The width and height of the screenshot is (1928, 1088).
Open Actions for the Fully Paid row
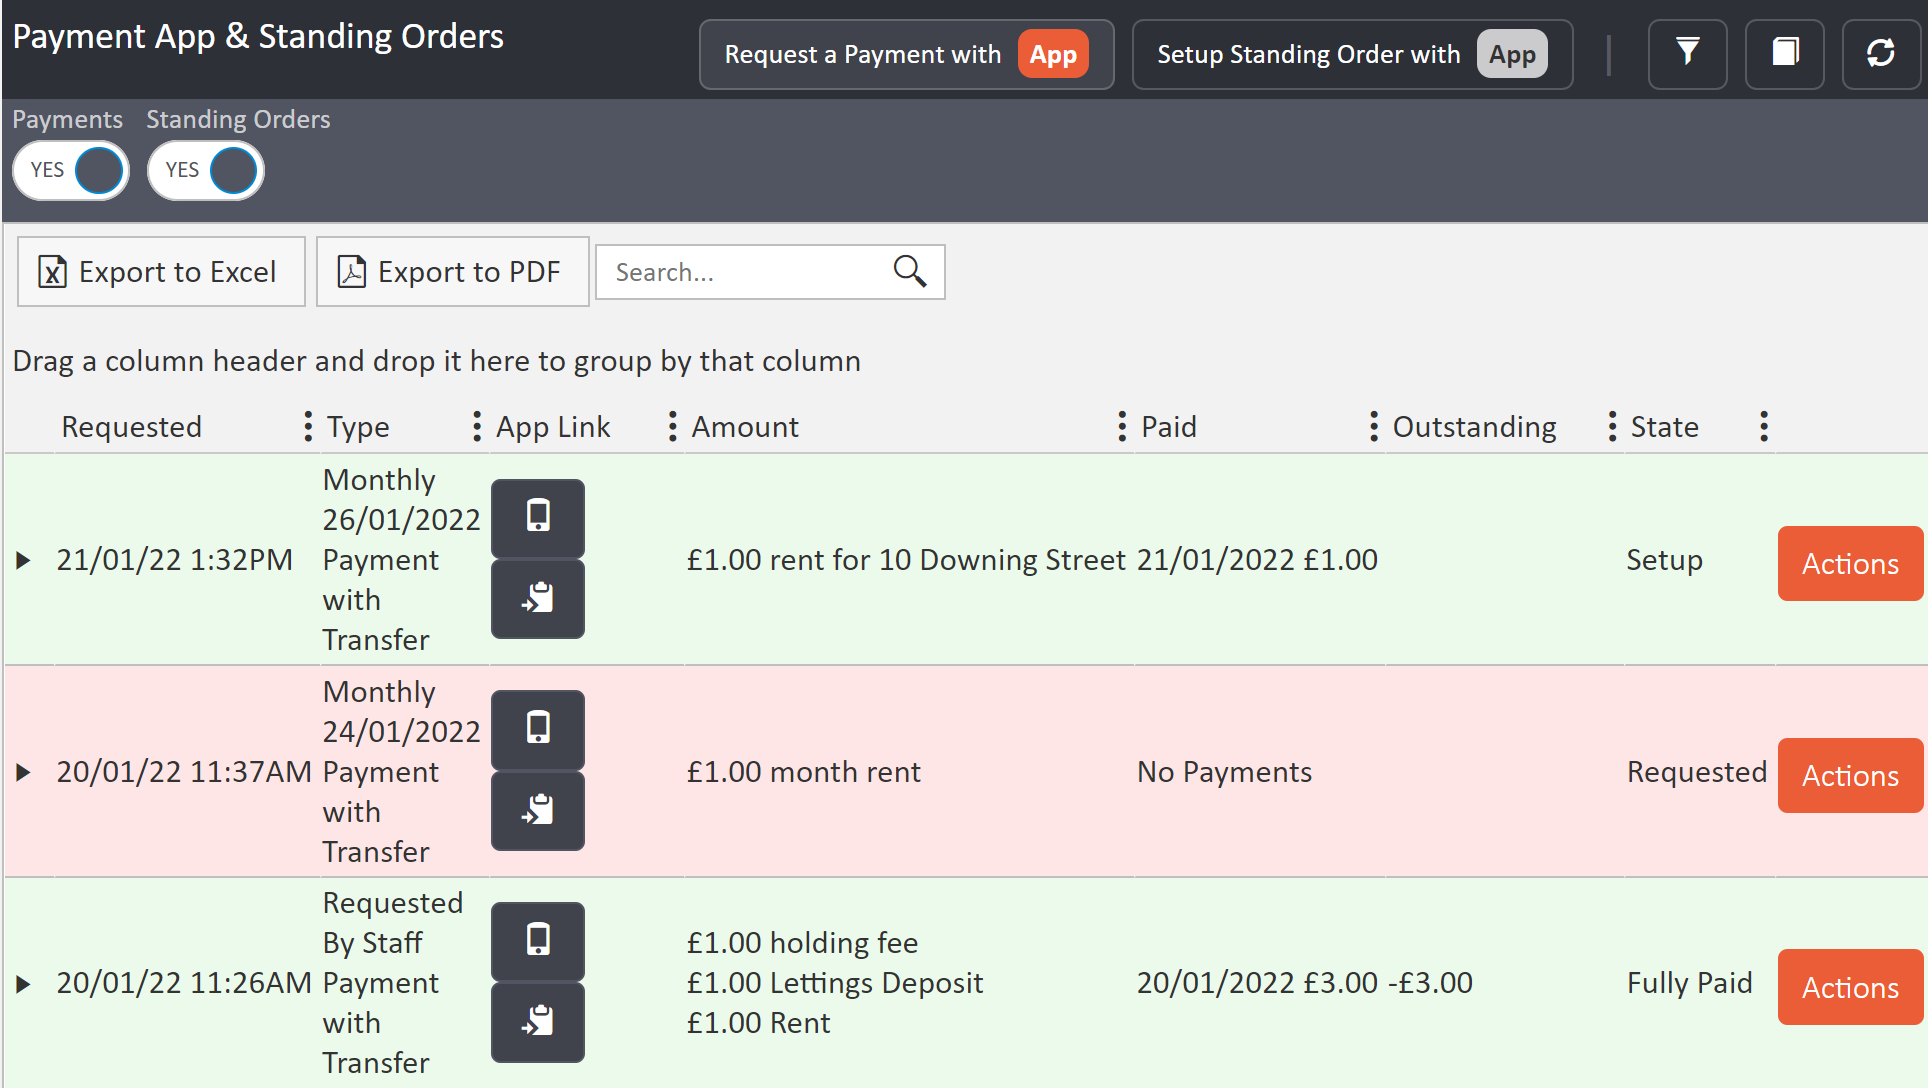1850,987
